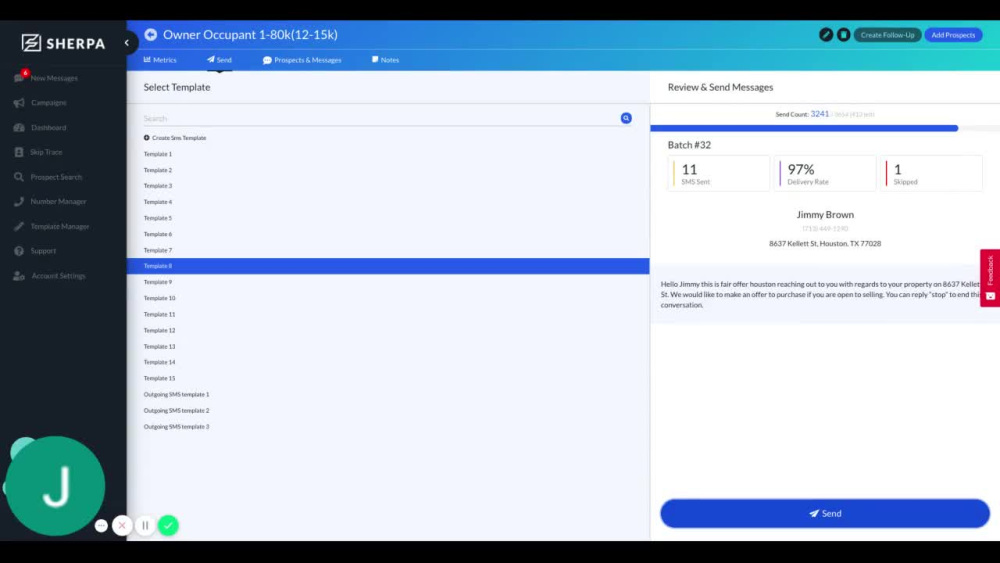Click the Account Settings user icon
This screenshot has height=563, width=1000.
click(19, 276)
